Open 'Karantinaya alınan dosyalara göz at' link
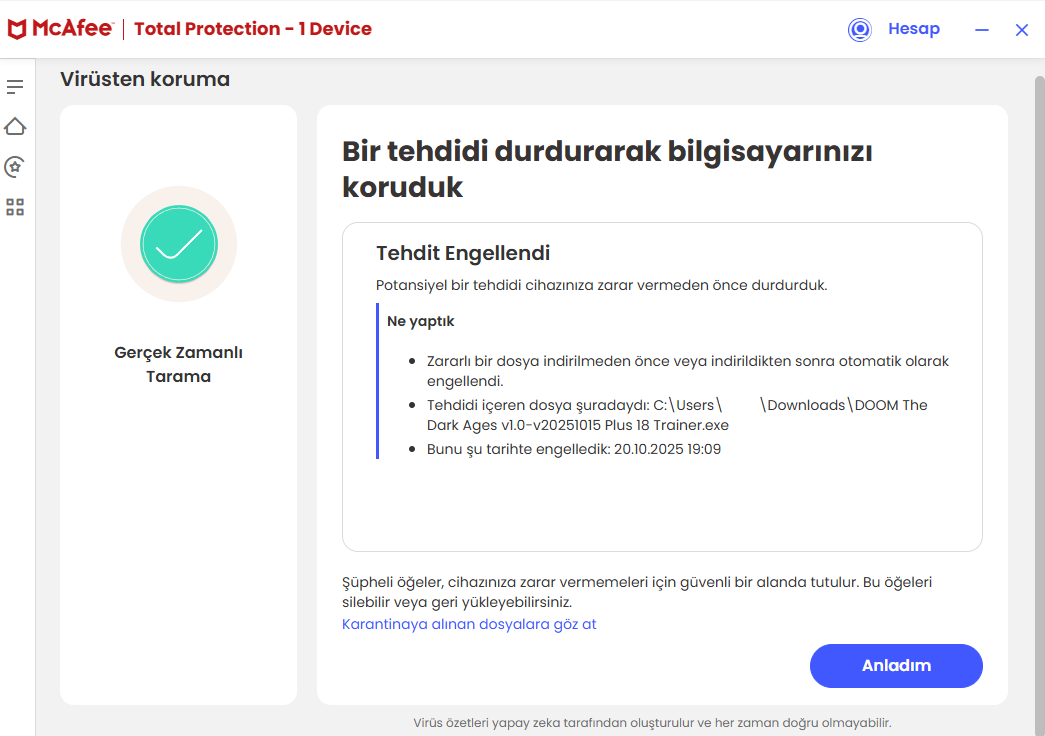Viewport: 1045px width, 736px height. click(469, 624)
